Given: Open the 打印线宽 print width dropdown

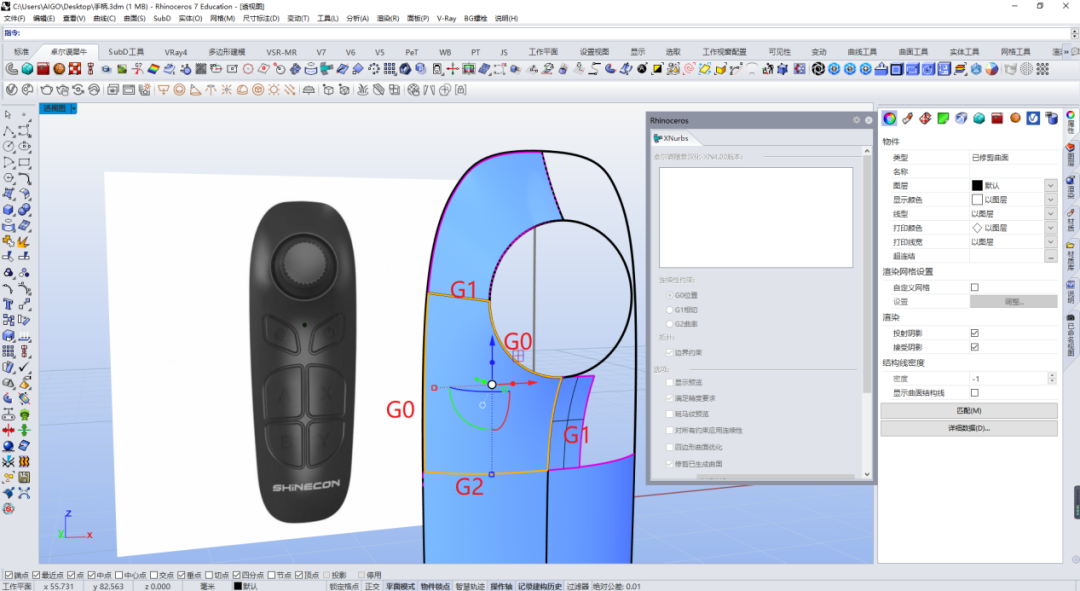Looking at the screenshot, I should [1050, 242].
